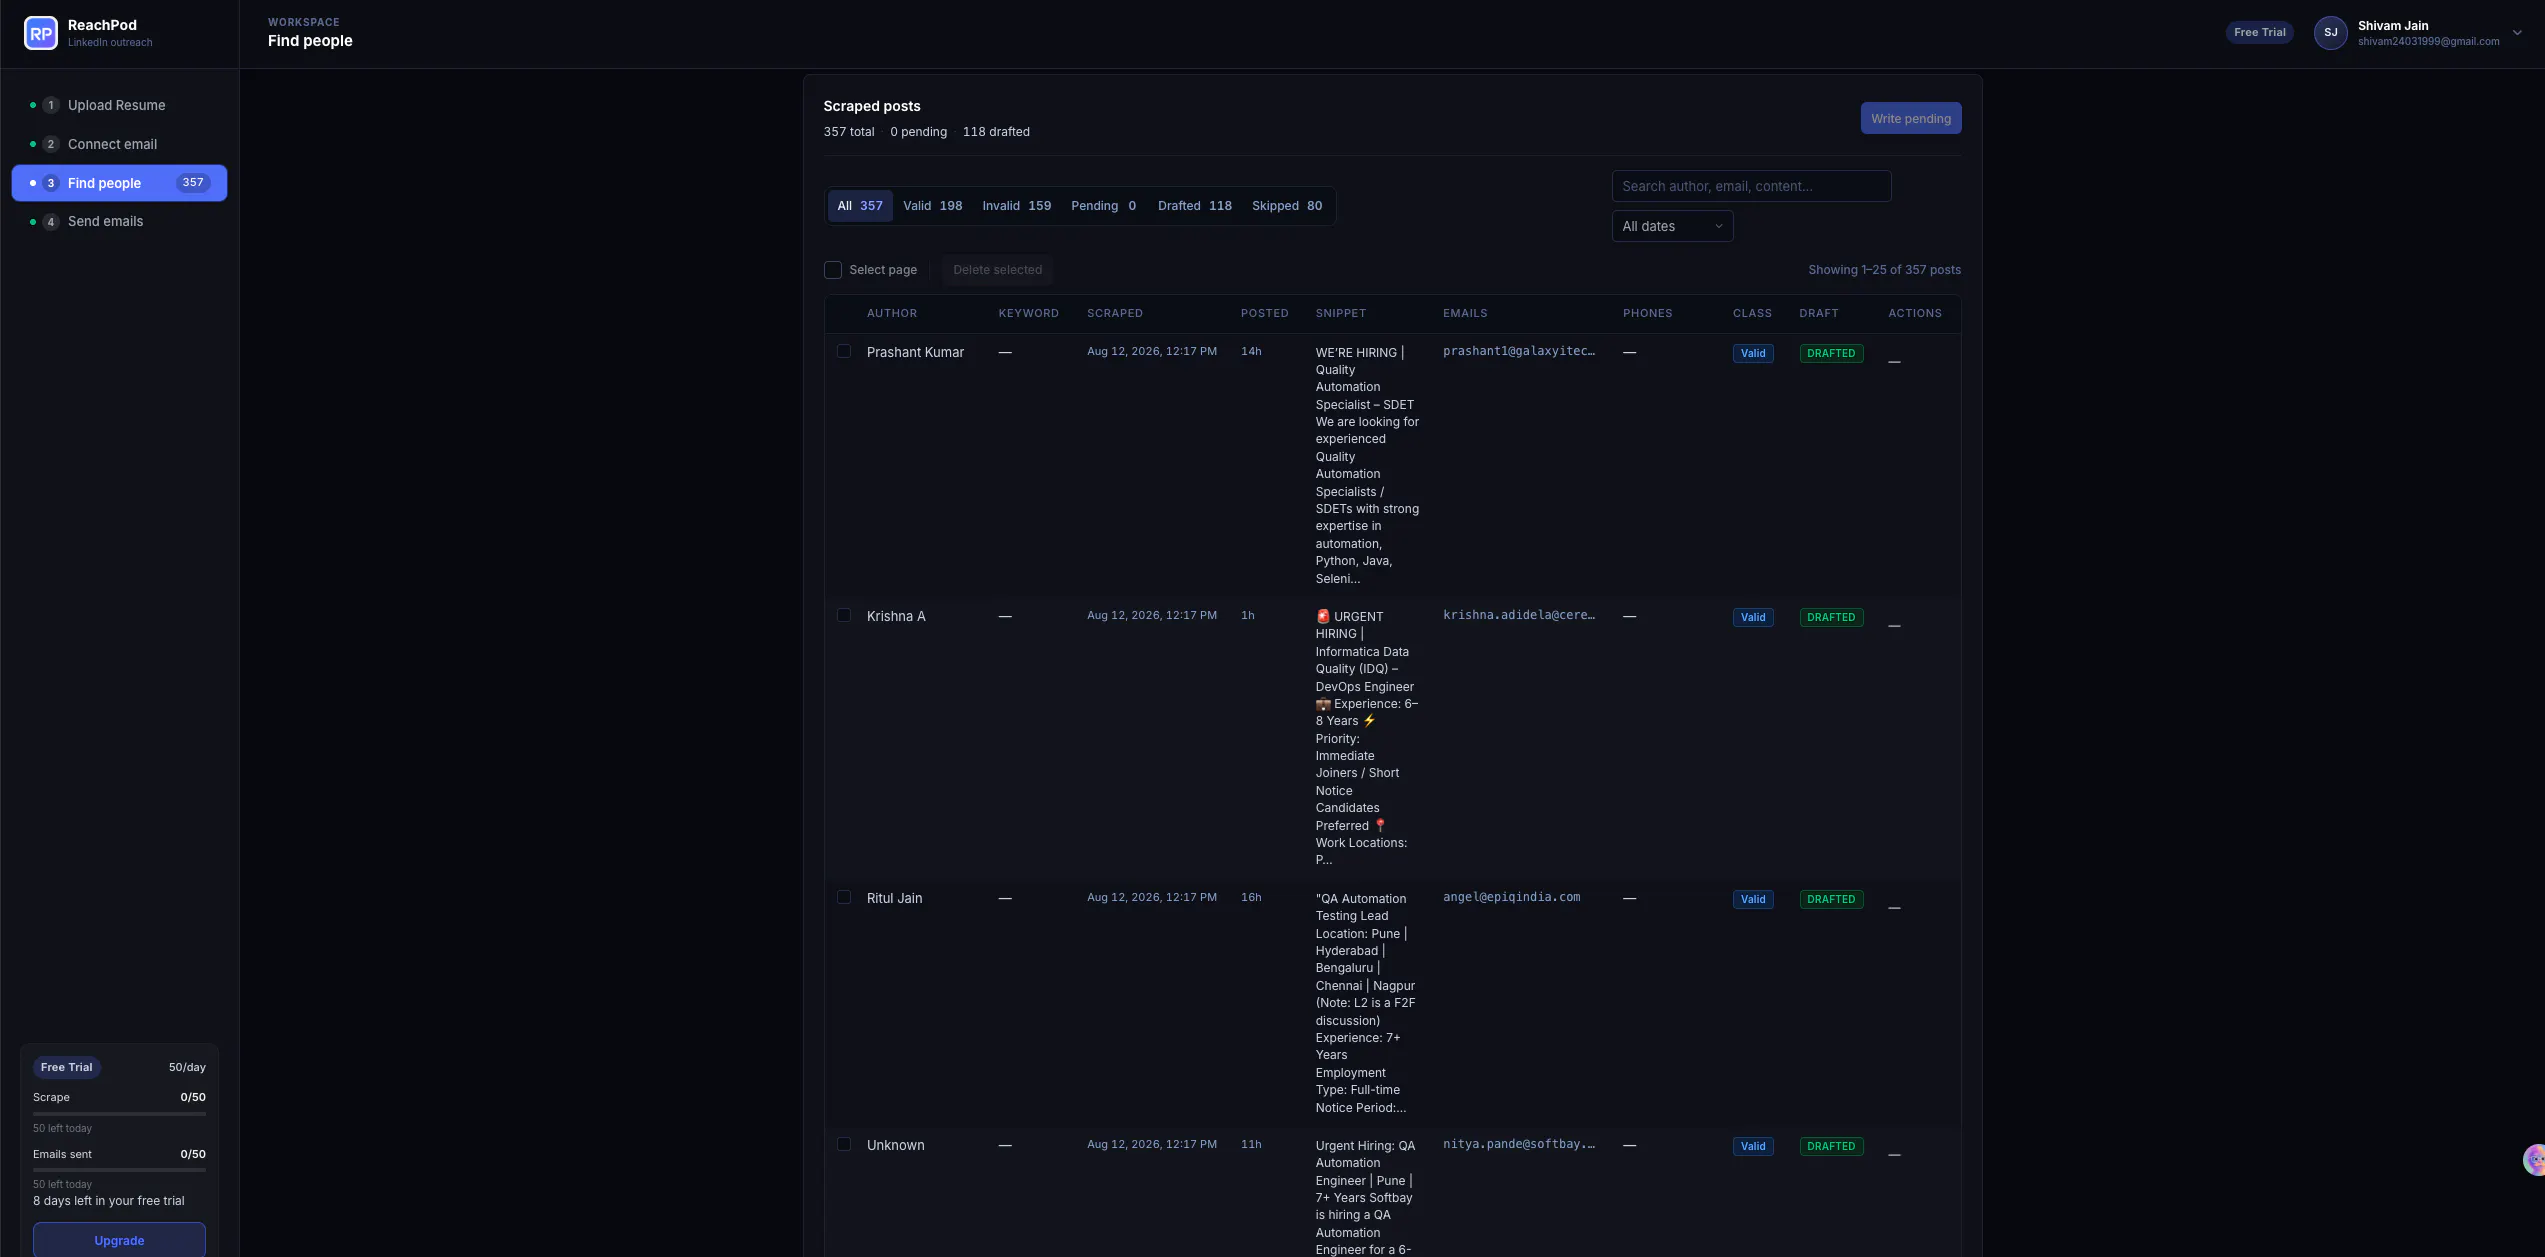
Task: Open the All dates dropdown
Action: tap(1672, 226)
